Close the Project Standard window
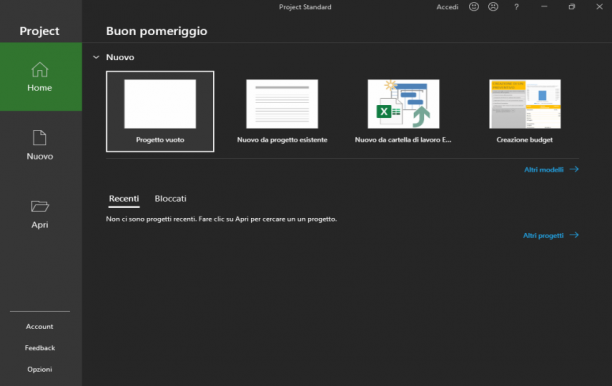 click(599, 7)
